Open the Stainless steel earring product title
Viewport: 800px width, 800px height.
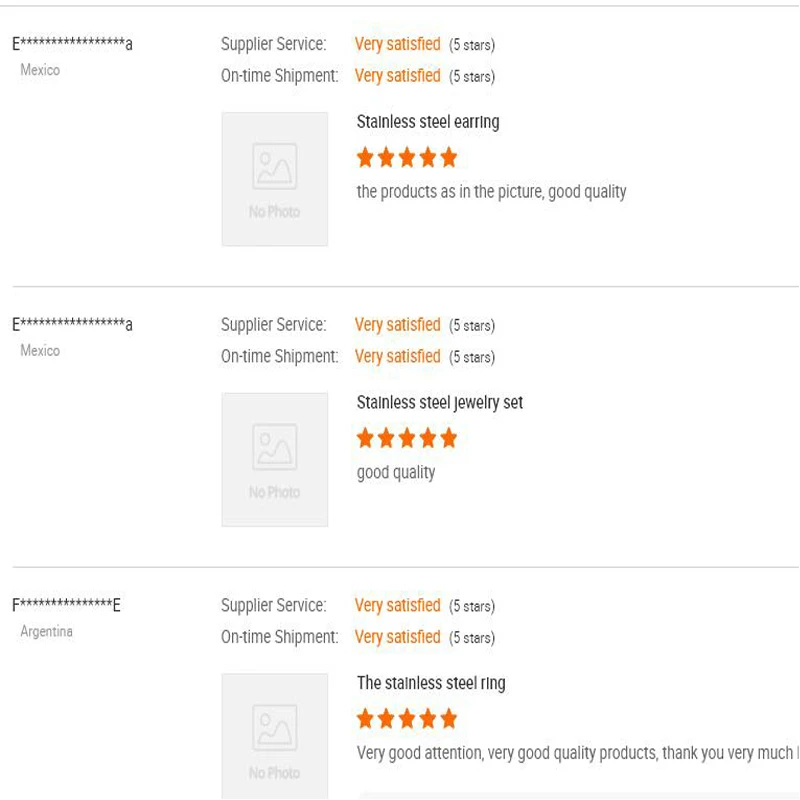[x=428, y=122]
